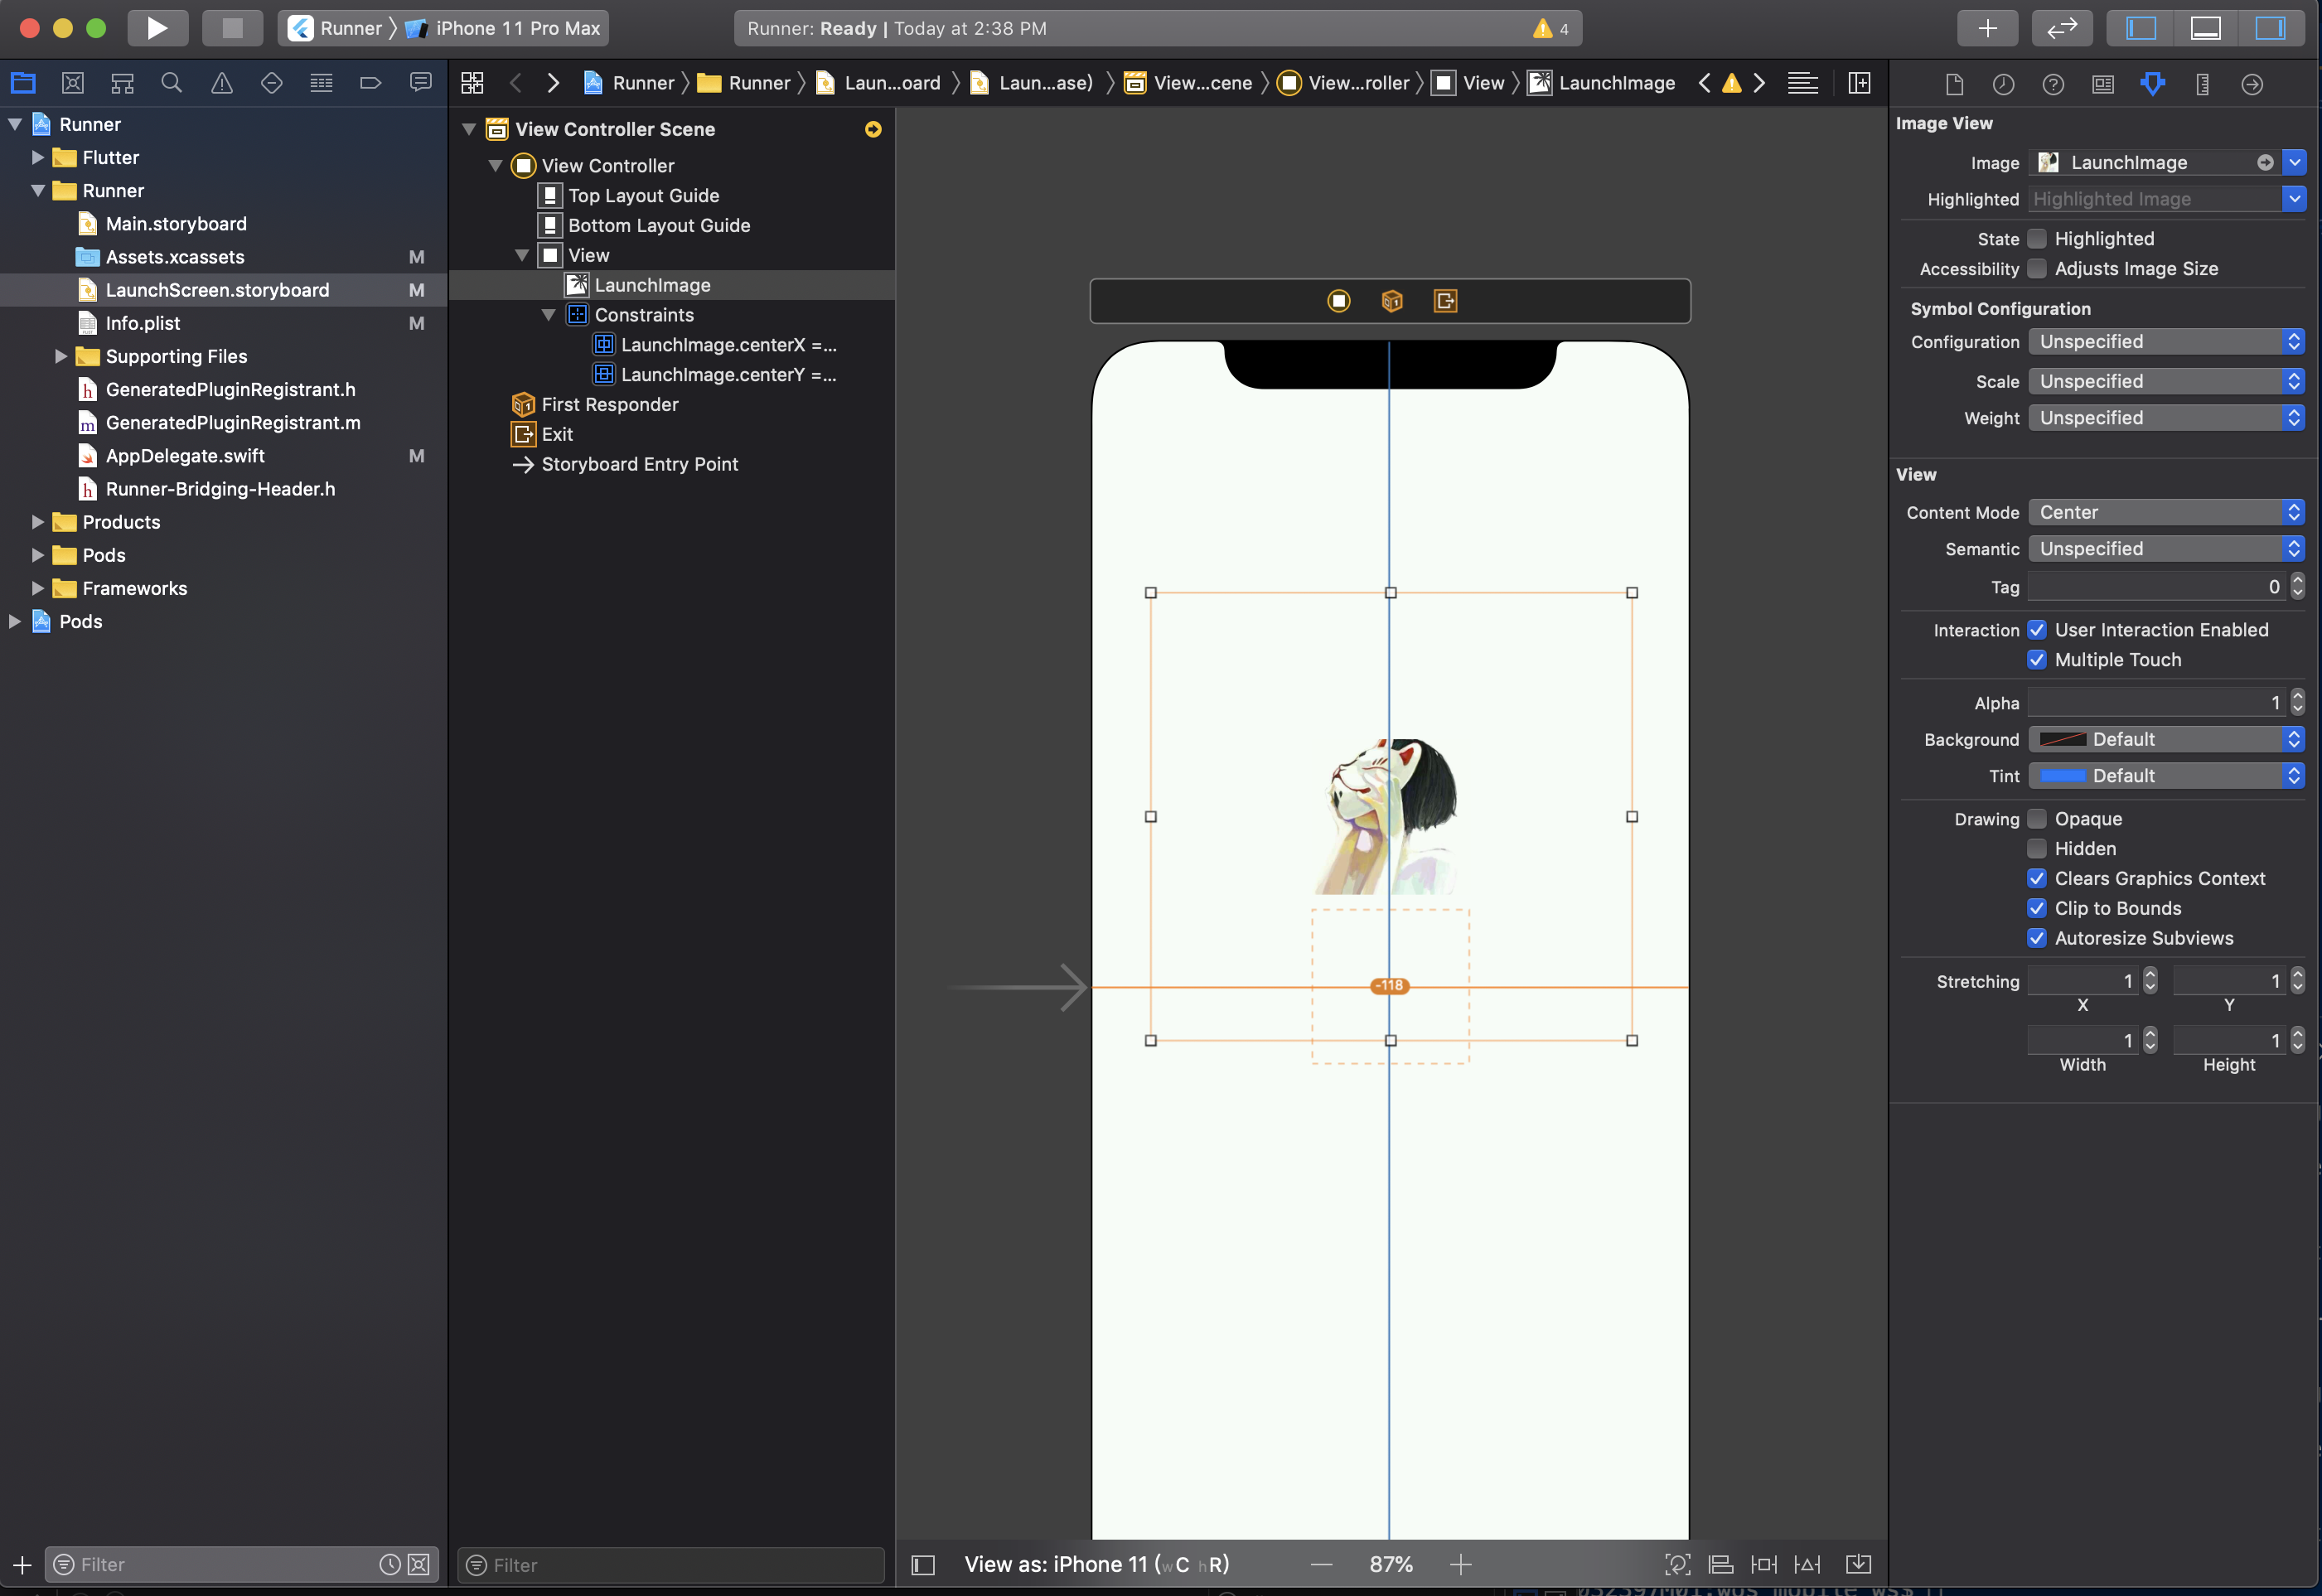Open the Connections inspector arrow icon
This screenshot has height=1596, width=2322.
pos(2251,84)
